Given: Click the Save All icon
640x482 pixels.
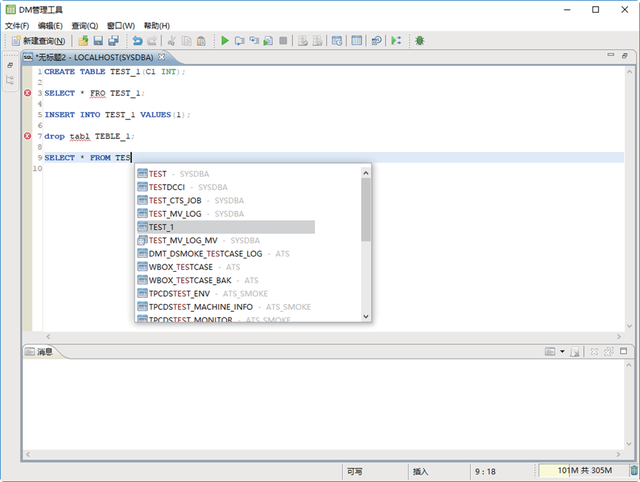Looking at the screenshot, I should (x=114, y=41).
